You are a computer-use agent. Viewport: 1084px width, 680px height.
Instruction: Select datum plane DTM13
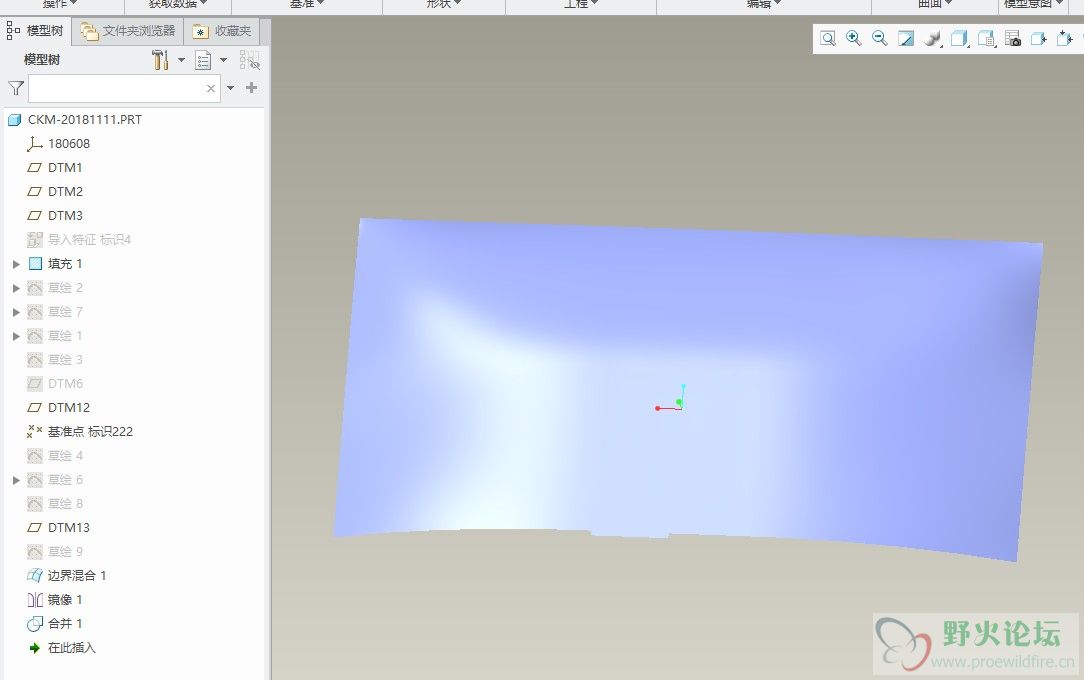pyautogui.click(x=68, y=528)
